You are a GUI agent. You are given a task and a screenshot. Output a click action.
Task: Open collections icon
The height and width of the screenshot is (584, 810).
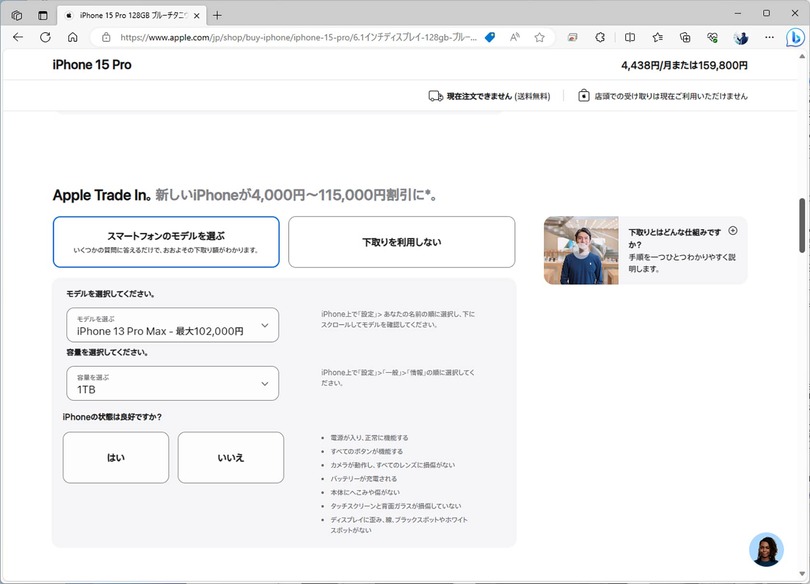tap(685, 37)
